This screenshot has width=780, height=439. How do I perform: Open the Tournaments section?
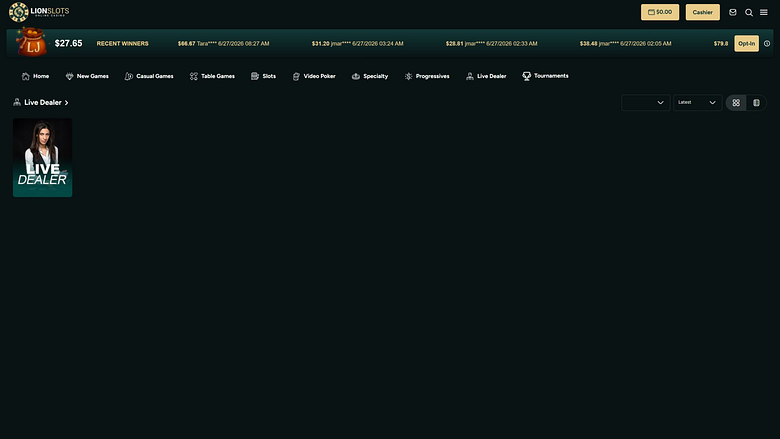point(545,76)
